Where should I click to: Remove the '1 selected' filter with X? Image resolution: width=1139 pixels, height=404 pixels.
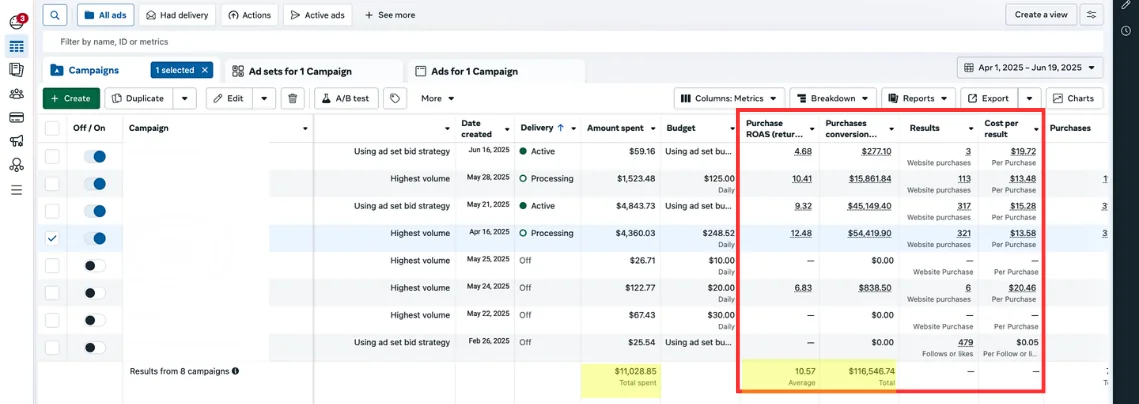coord(205,70)
